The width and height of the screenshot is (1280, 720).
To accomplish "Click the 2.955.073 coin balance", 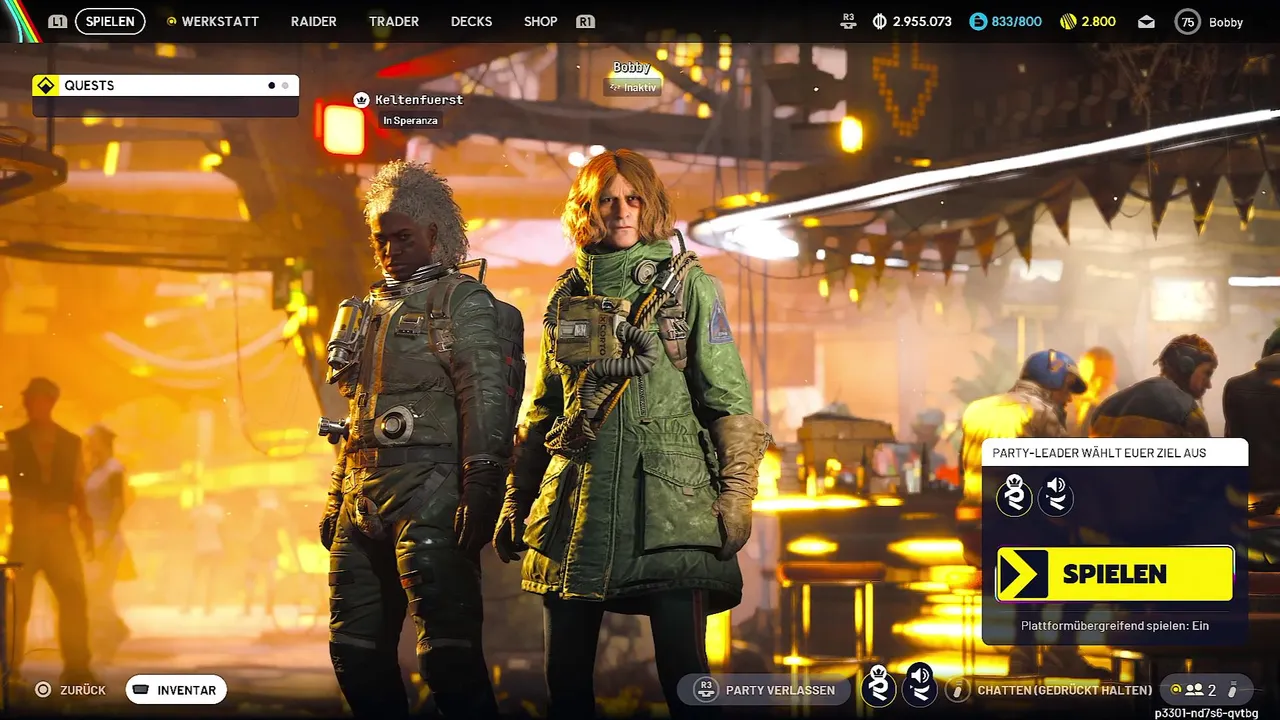I will coord(922,21).
